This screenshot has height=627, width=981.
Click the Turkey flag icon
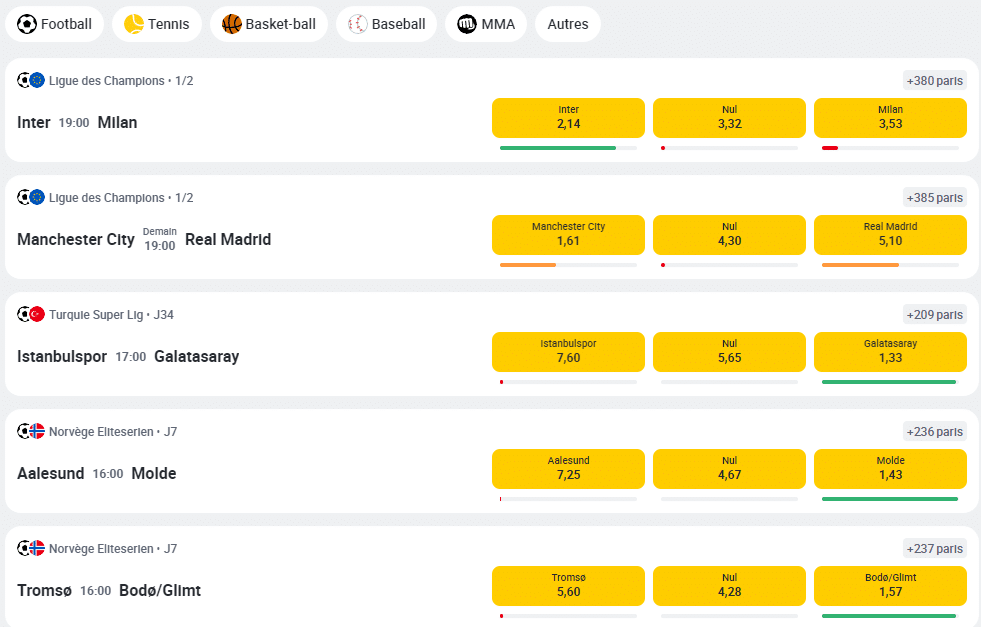37,314
